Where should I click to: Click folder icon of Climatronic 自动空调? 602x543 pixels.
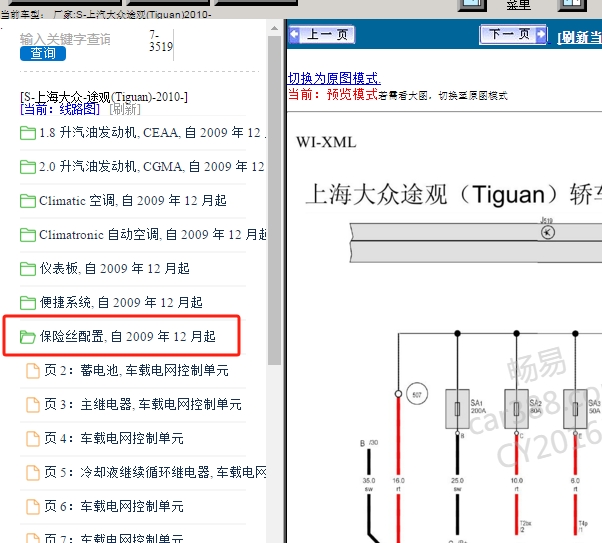click(x=28, y=235)
